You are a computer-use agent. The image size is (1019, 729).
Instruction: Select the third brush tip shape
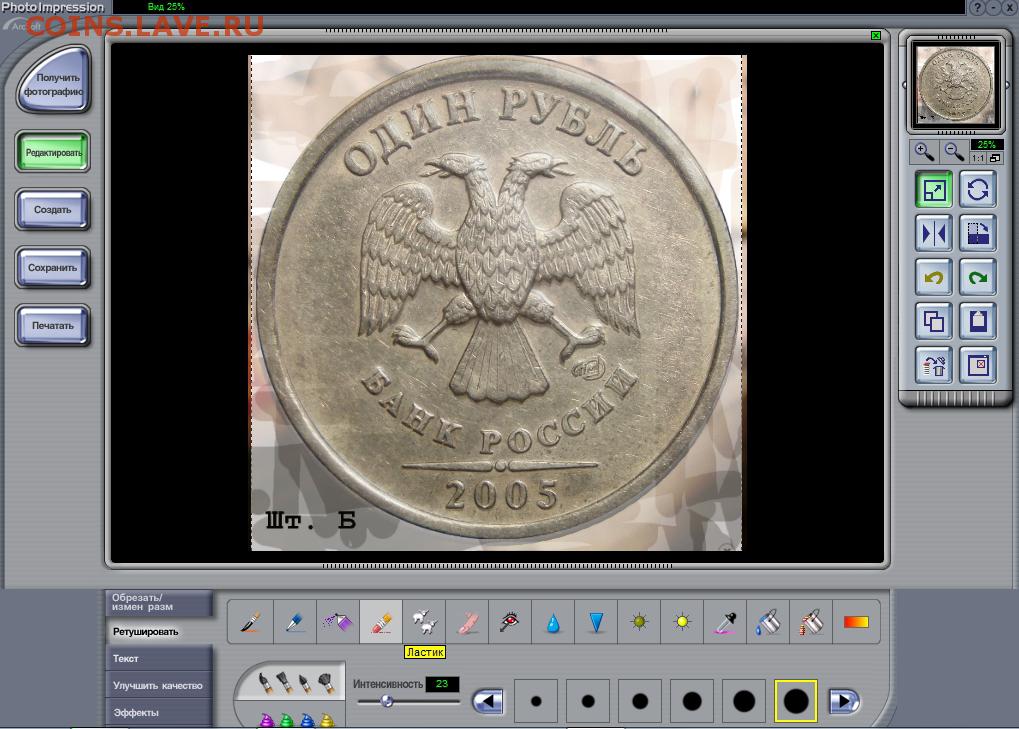coord(305,684)
